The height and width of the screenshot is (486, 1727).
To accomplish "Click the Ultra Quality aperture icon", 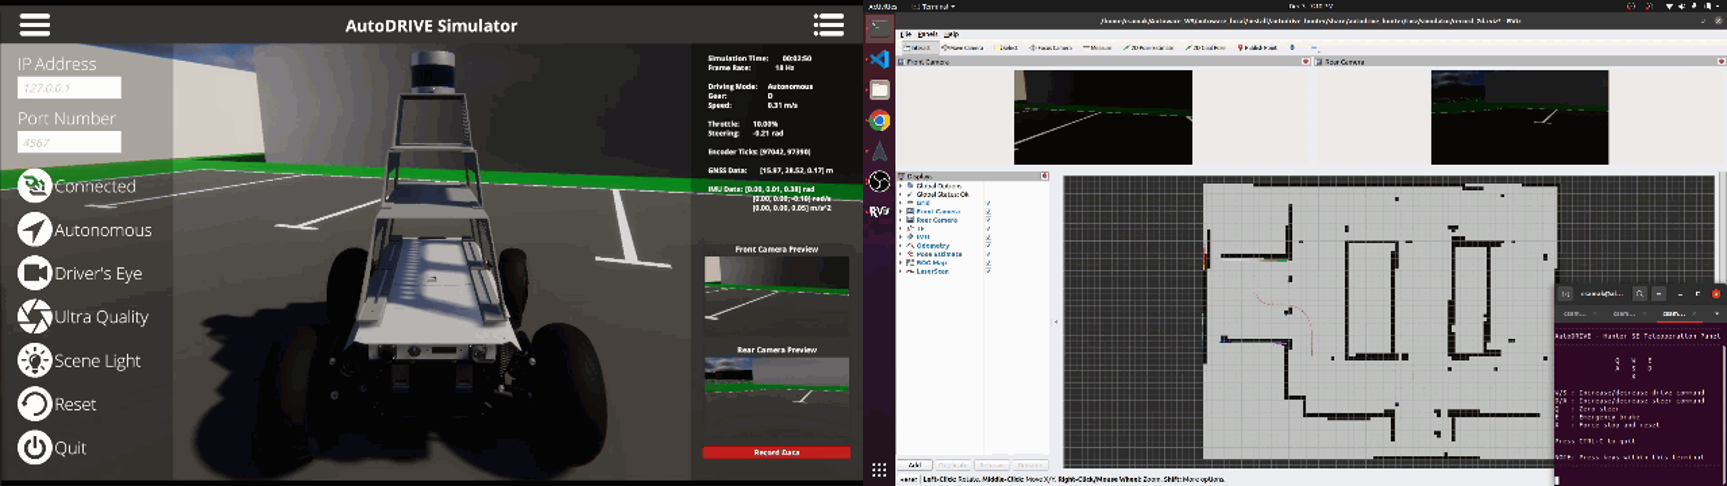I will [34, 317].
